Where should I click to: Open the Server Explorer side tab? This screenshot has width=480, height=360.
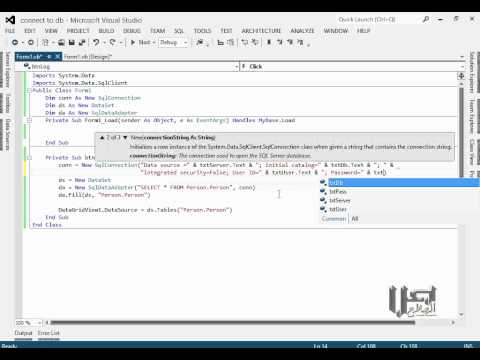[7, 70]
